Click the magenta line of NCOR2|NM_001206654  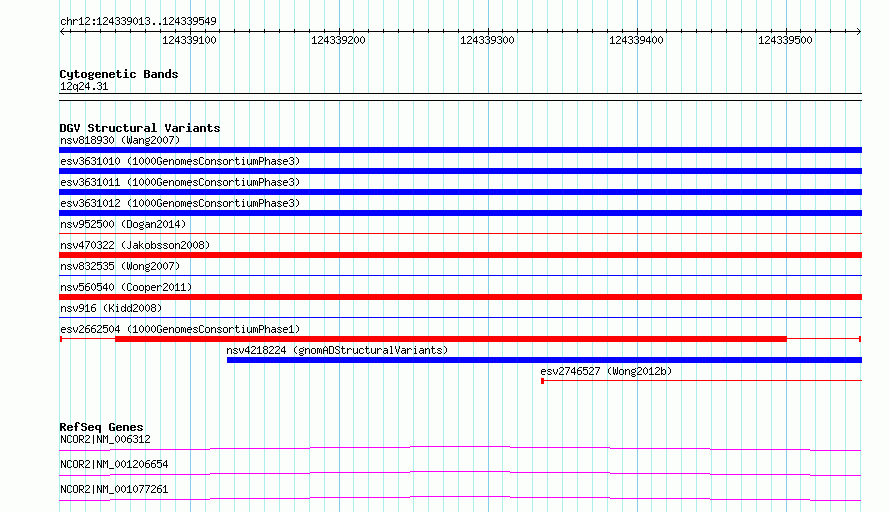[x=460, y=473]
